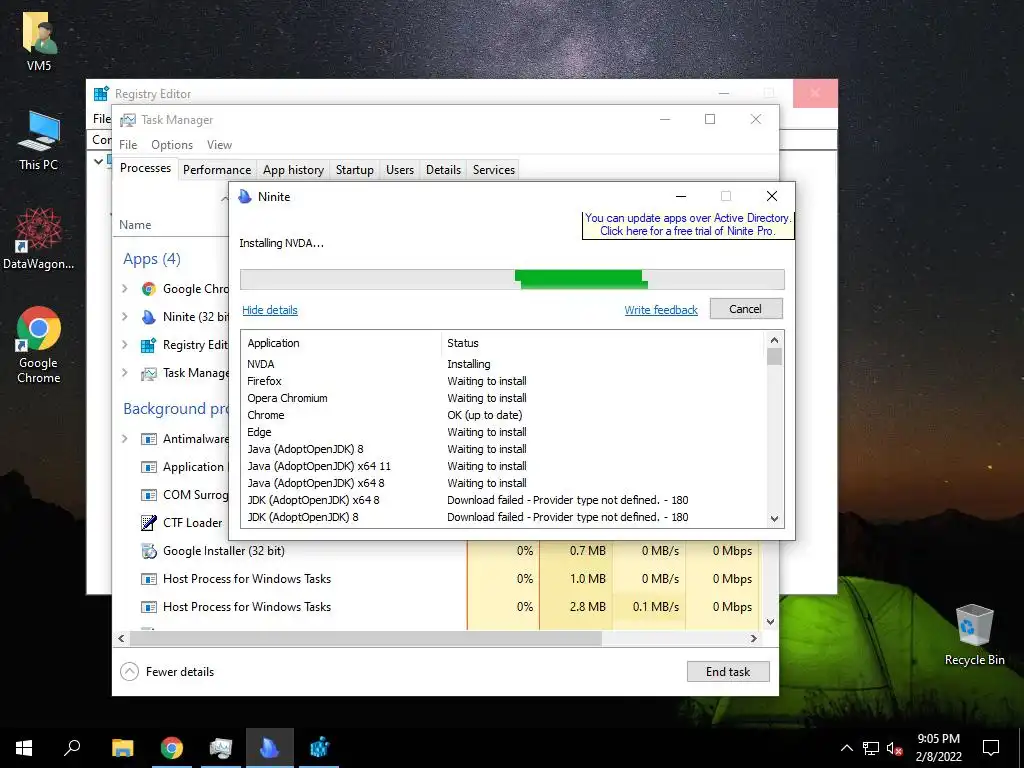The image size is (1024, 768).
Task: Expand the Task Manager process group
Action: pos(125,373)
